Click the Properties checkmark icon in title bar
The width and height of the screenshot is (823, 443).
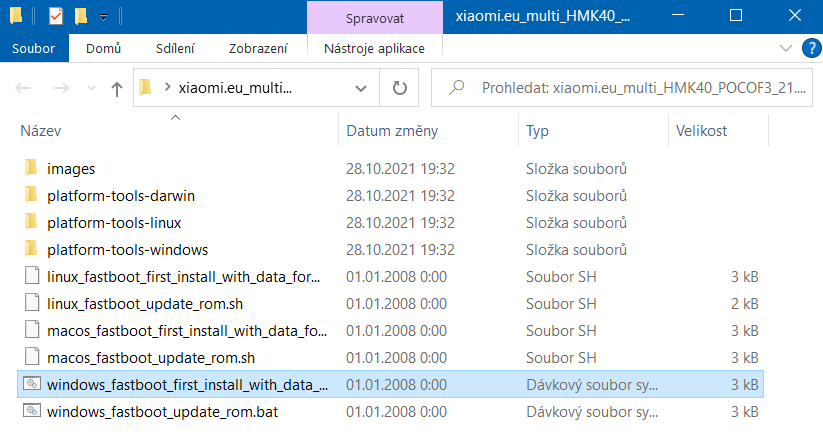point(56,16)
